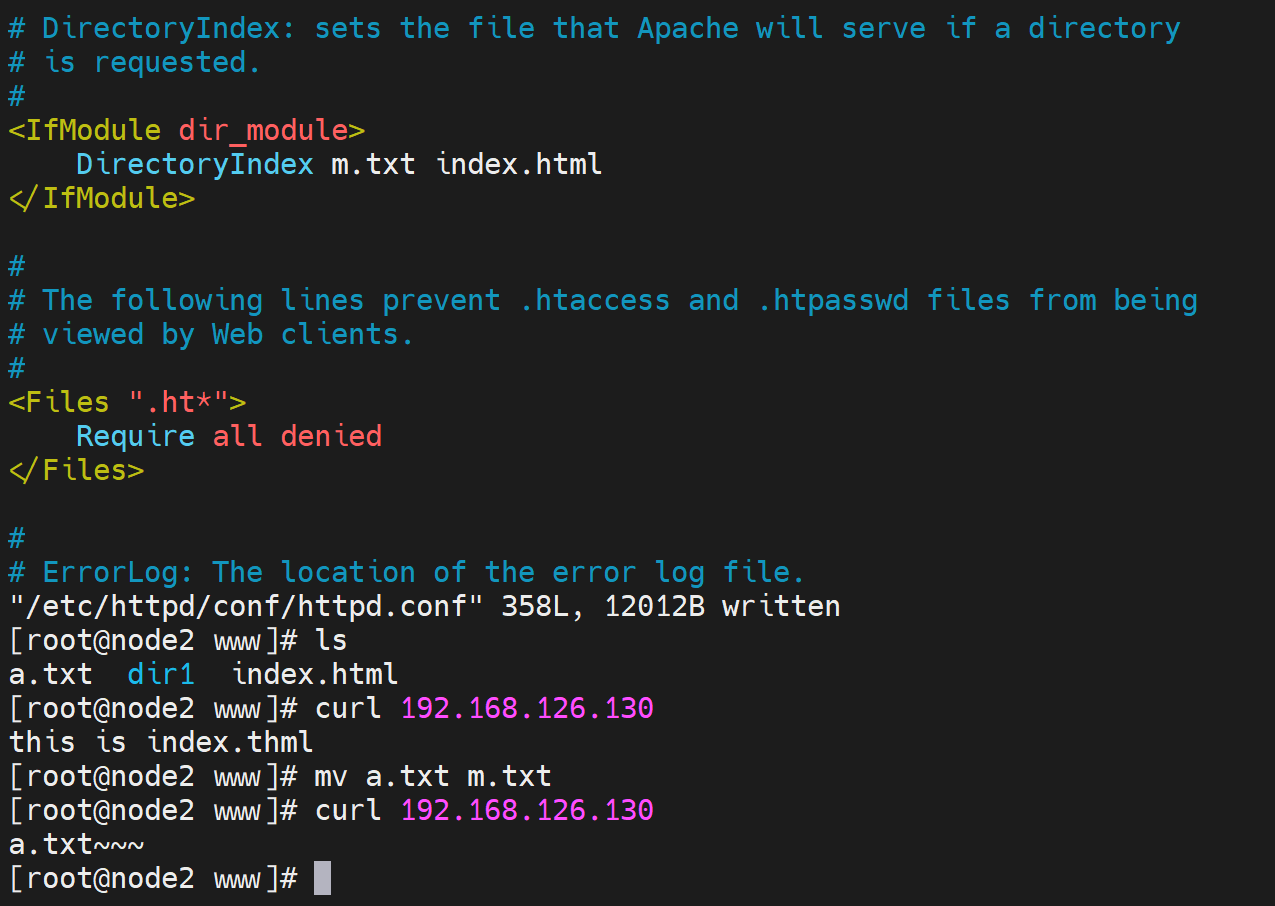Click the Require directive keyword
This screenshot has height=906, width=1275.
pos(135,436)
